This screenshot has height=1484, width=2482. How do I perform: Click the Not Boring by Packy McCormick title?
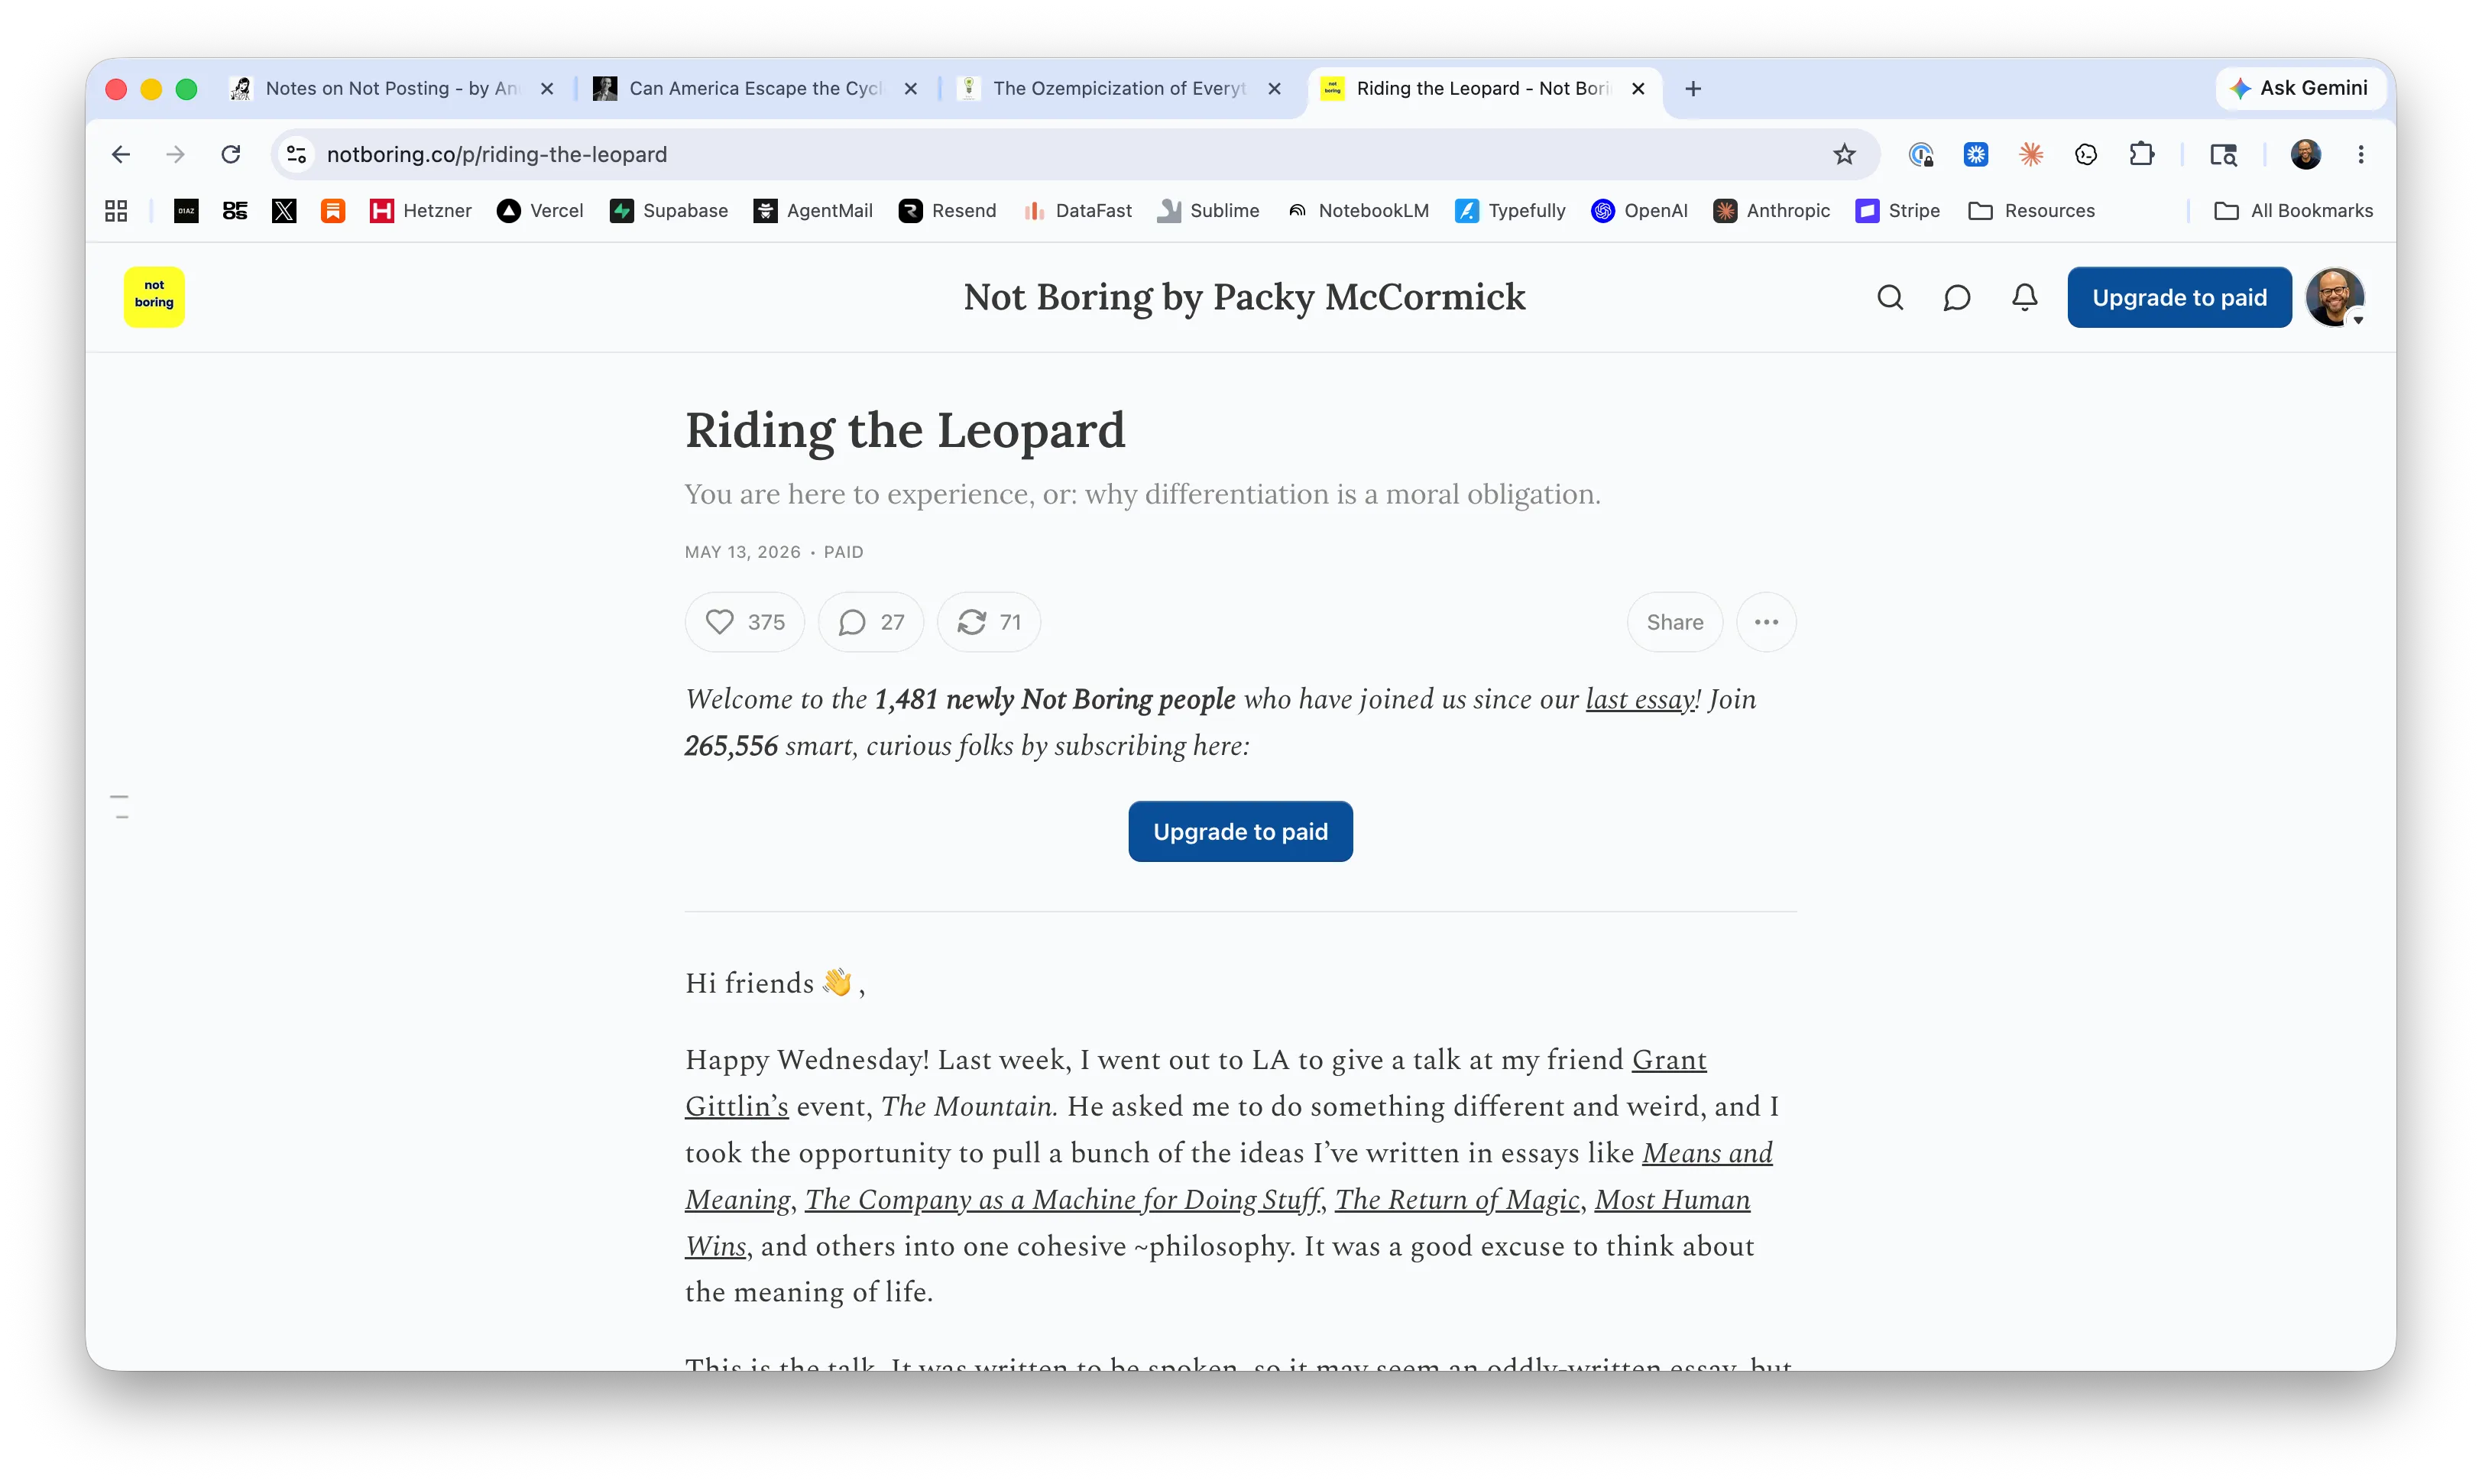(x=1244, y=297)
